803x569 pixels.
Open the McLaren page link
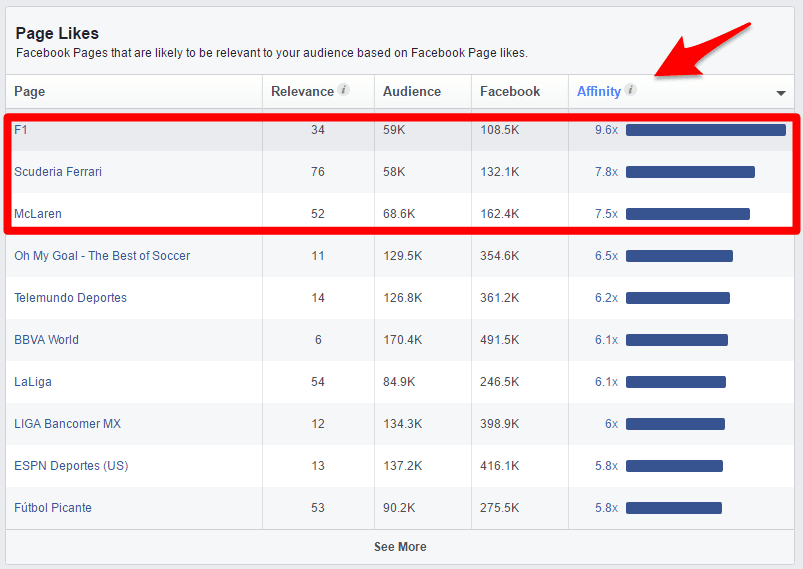pos(38,214)
